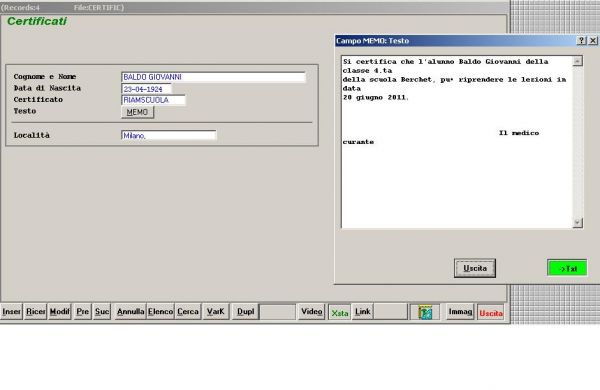Click the Video button
Viewport: 600px width, 390px height.
point(311,312)
